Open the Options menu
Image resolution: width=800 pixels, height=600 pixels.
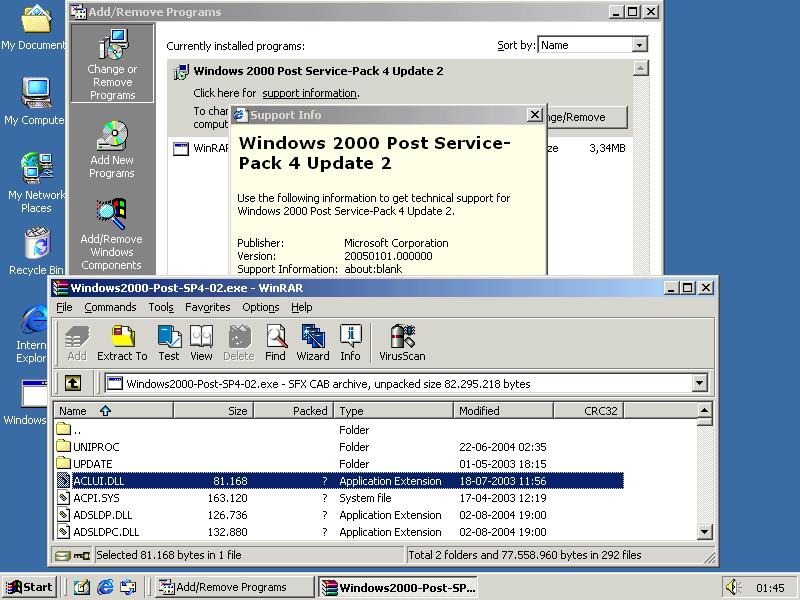tap(261, 307)
